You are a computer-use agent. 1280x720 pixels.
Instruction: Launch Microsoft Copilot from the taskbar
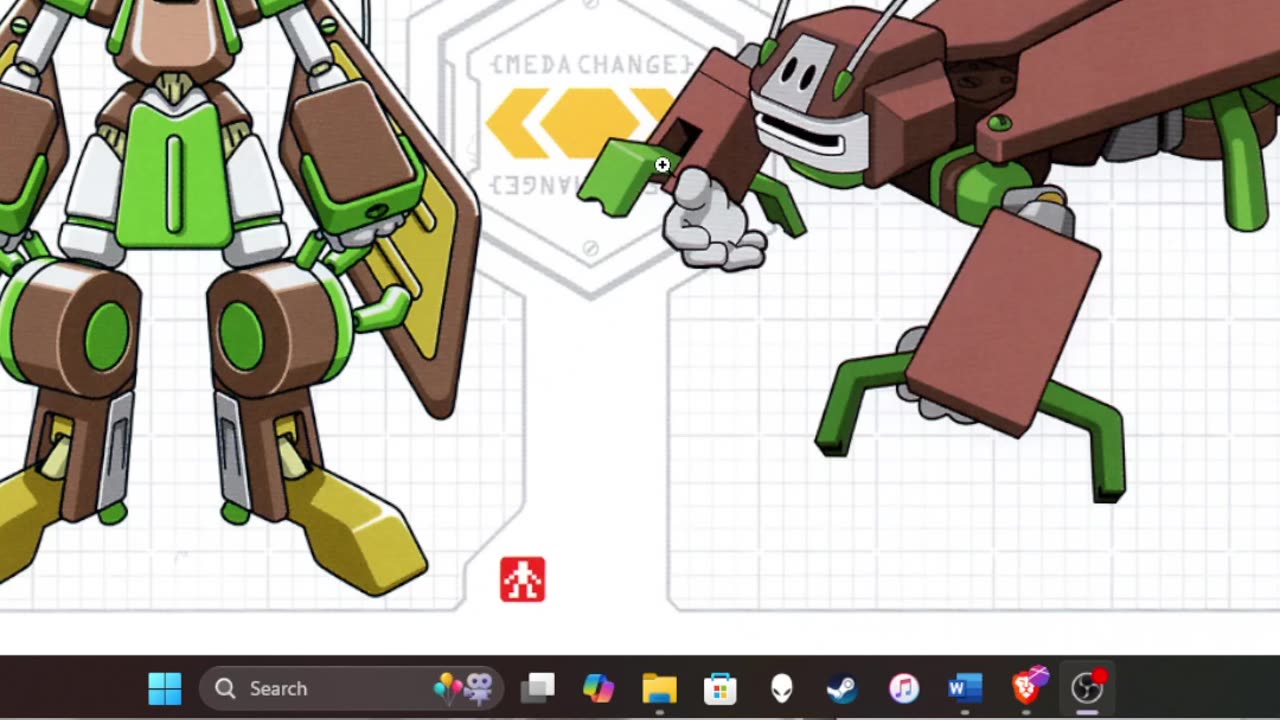point(598,688)
